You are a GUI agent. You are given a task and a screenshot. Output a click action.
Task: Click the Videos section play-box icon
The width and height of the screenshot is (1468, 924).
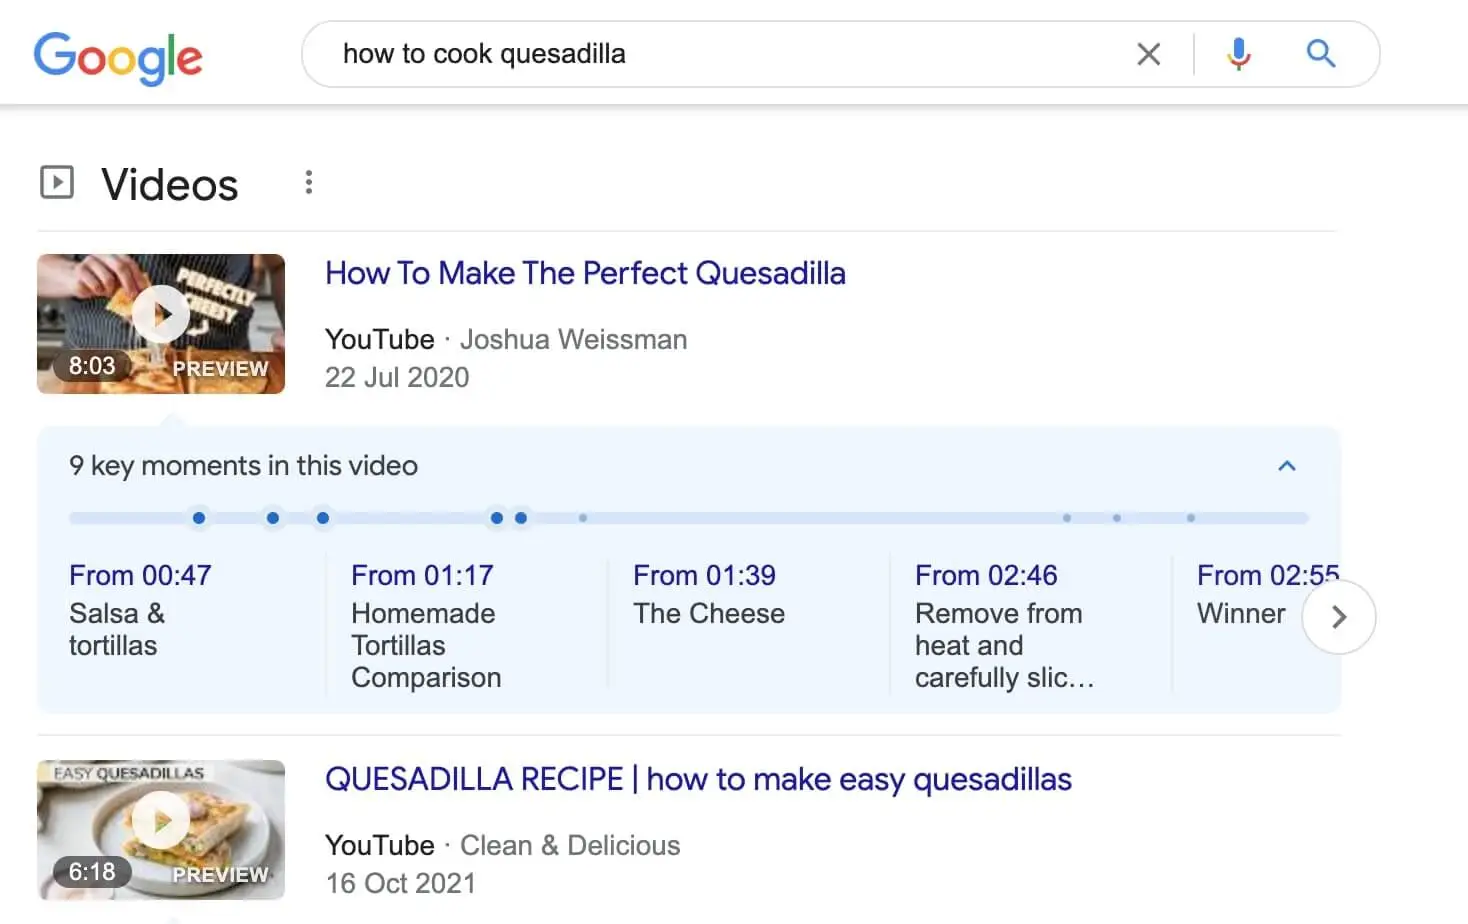click(57, 183)
